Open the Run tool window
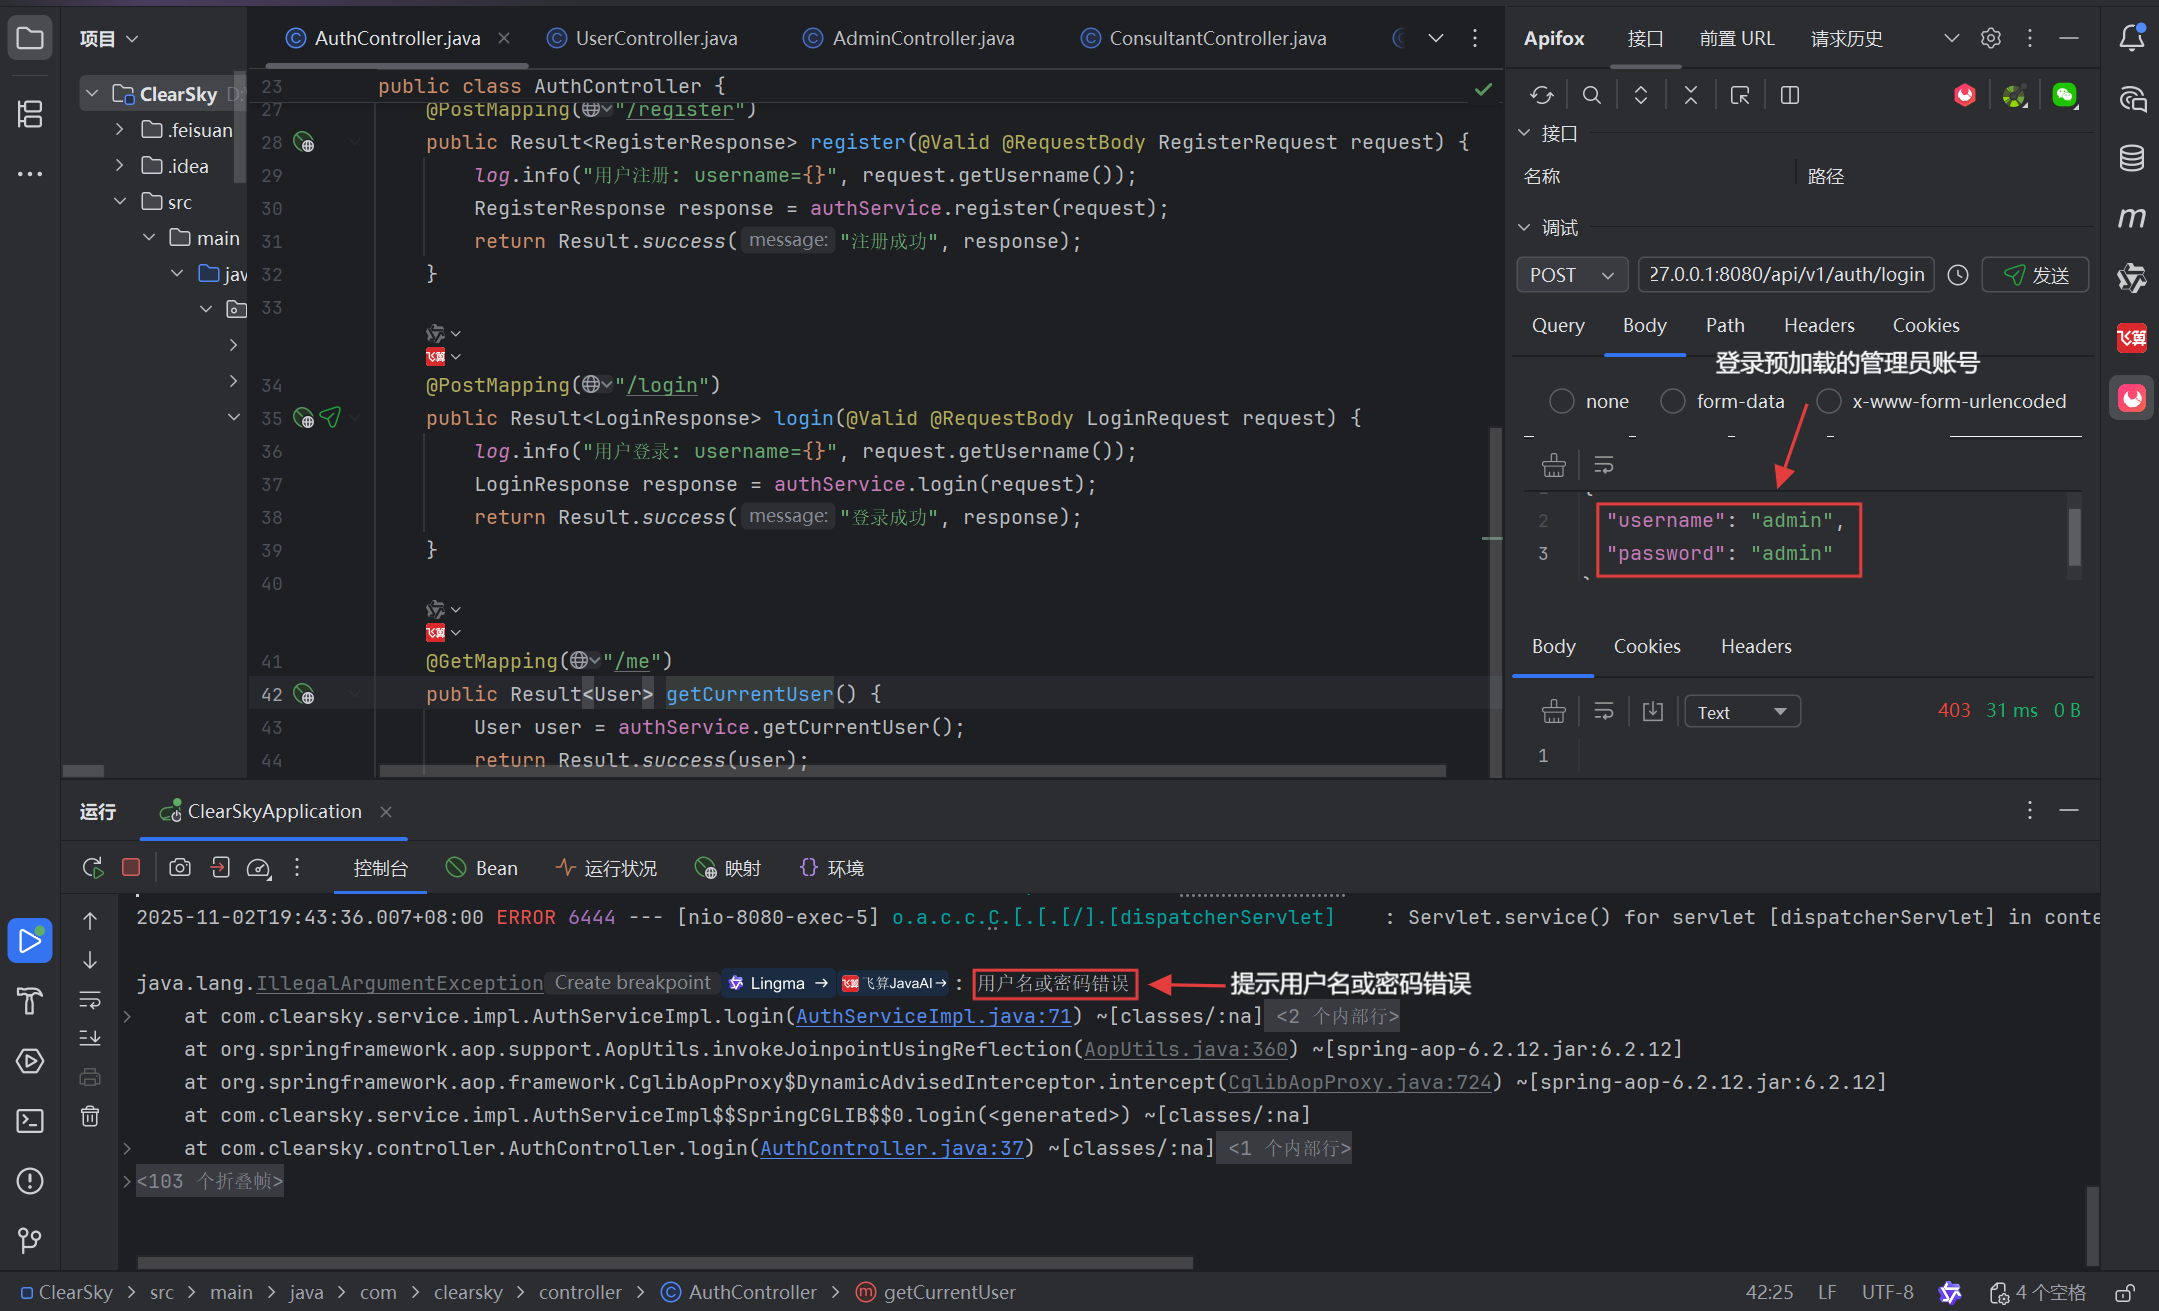Image resolution: width=2159 pixels, height=1311 pixels. [x=30, y=941]
